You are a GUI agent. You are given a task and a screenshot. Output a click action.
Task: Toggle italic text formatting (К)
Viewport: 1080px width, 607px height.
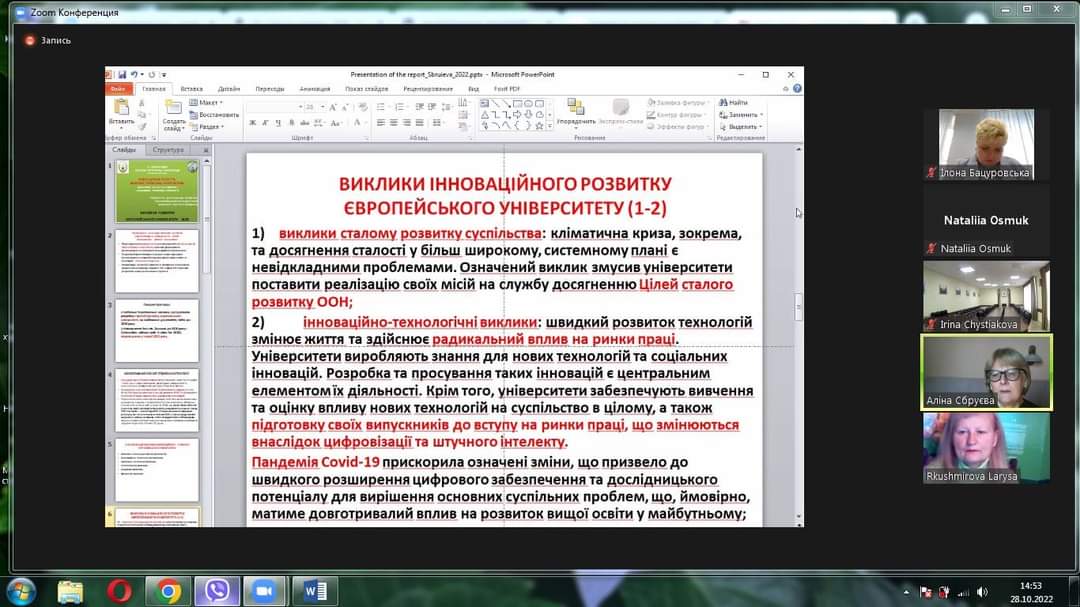(x=265, y=123)
